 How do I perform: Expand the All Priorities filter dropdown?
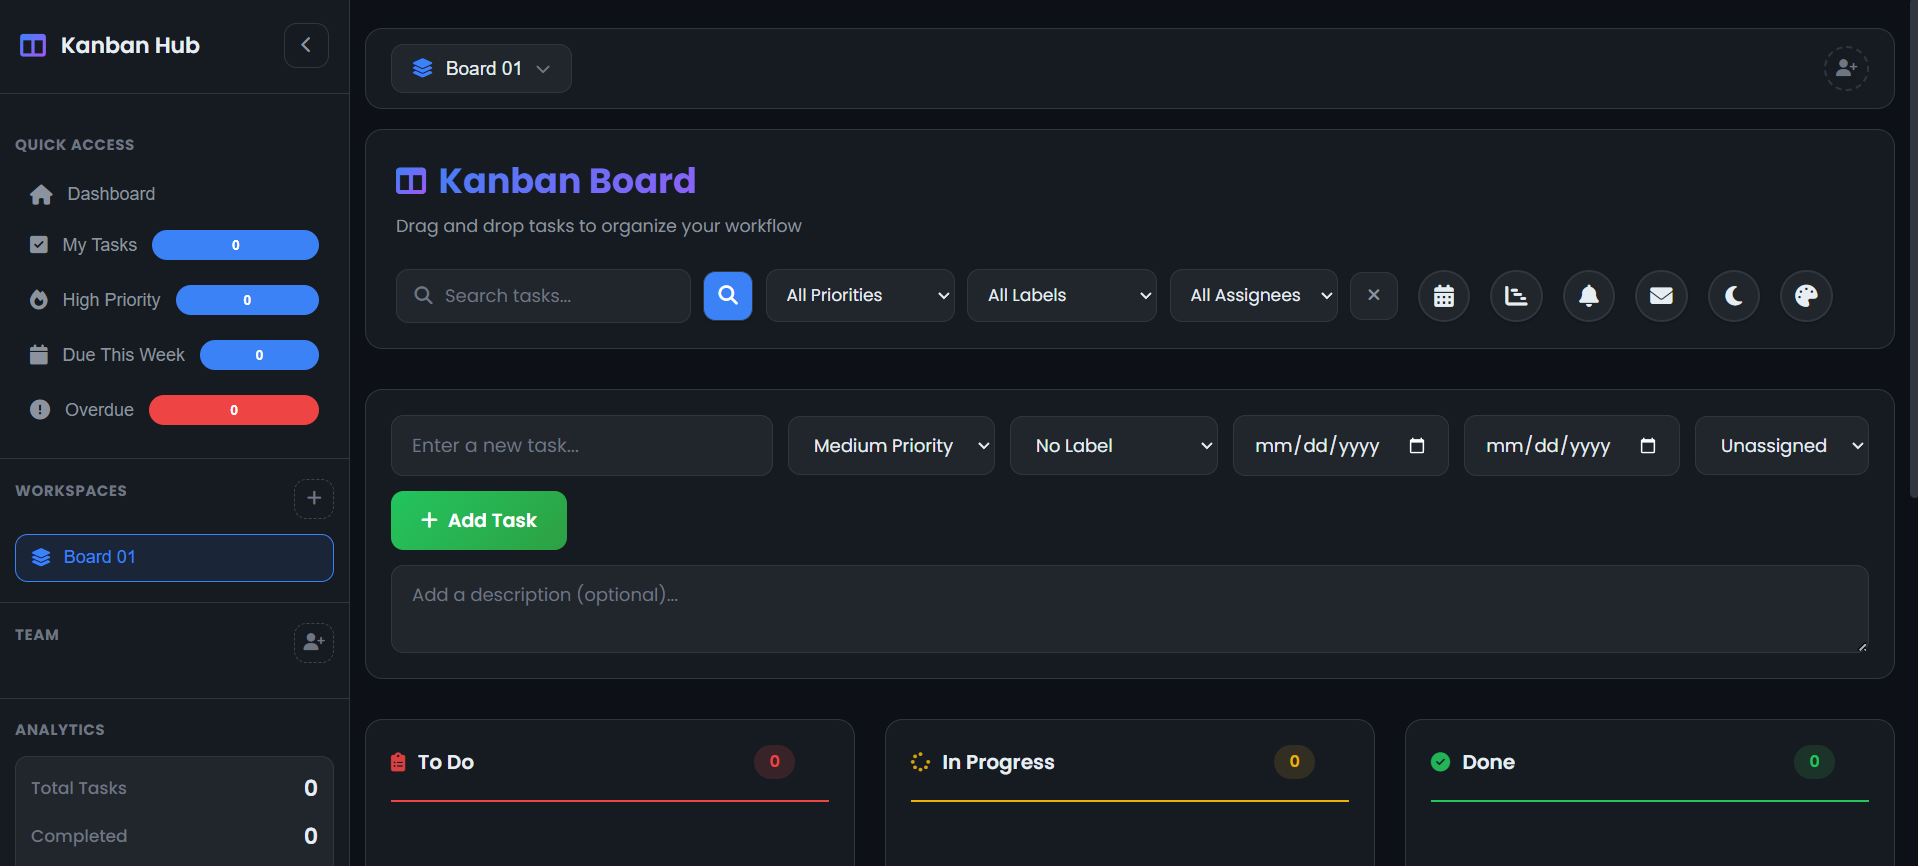[860, 296]
